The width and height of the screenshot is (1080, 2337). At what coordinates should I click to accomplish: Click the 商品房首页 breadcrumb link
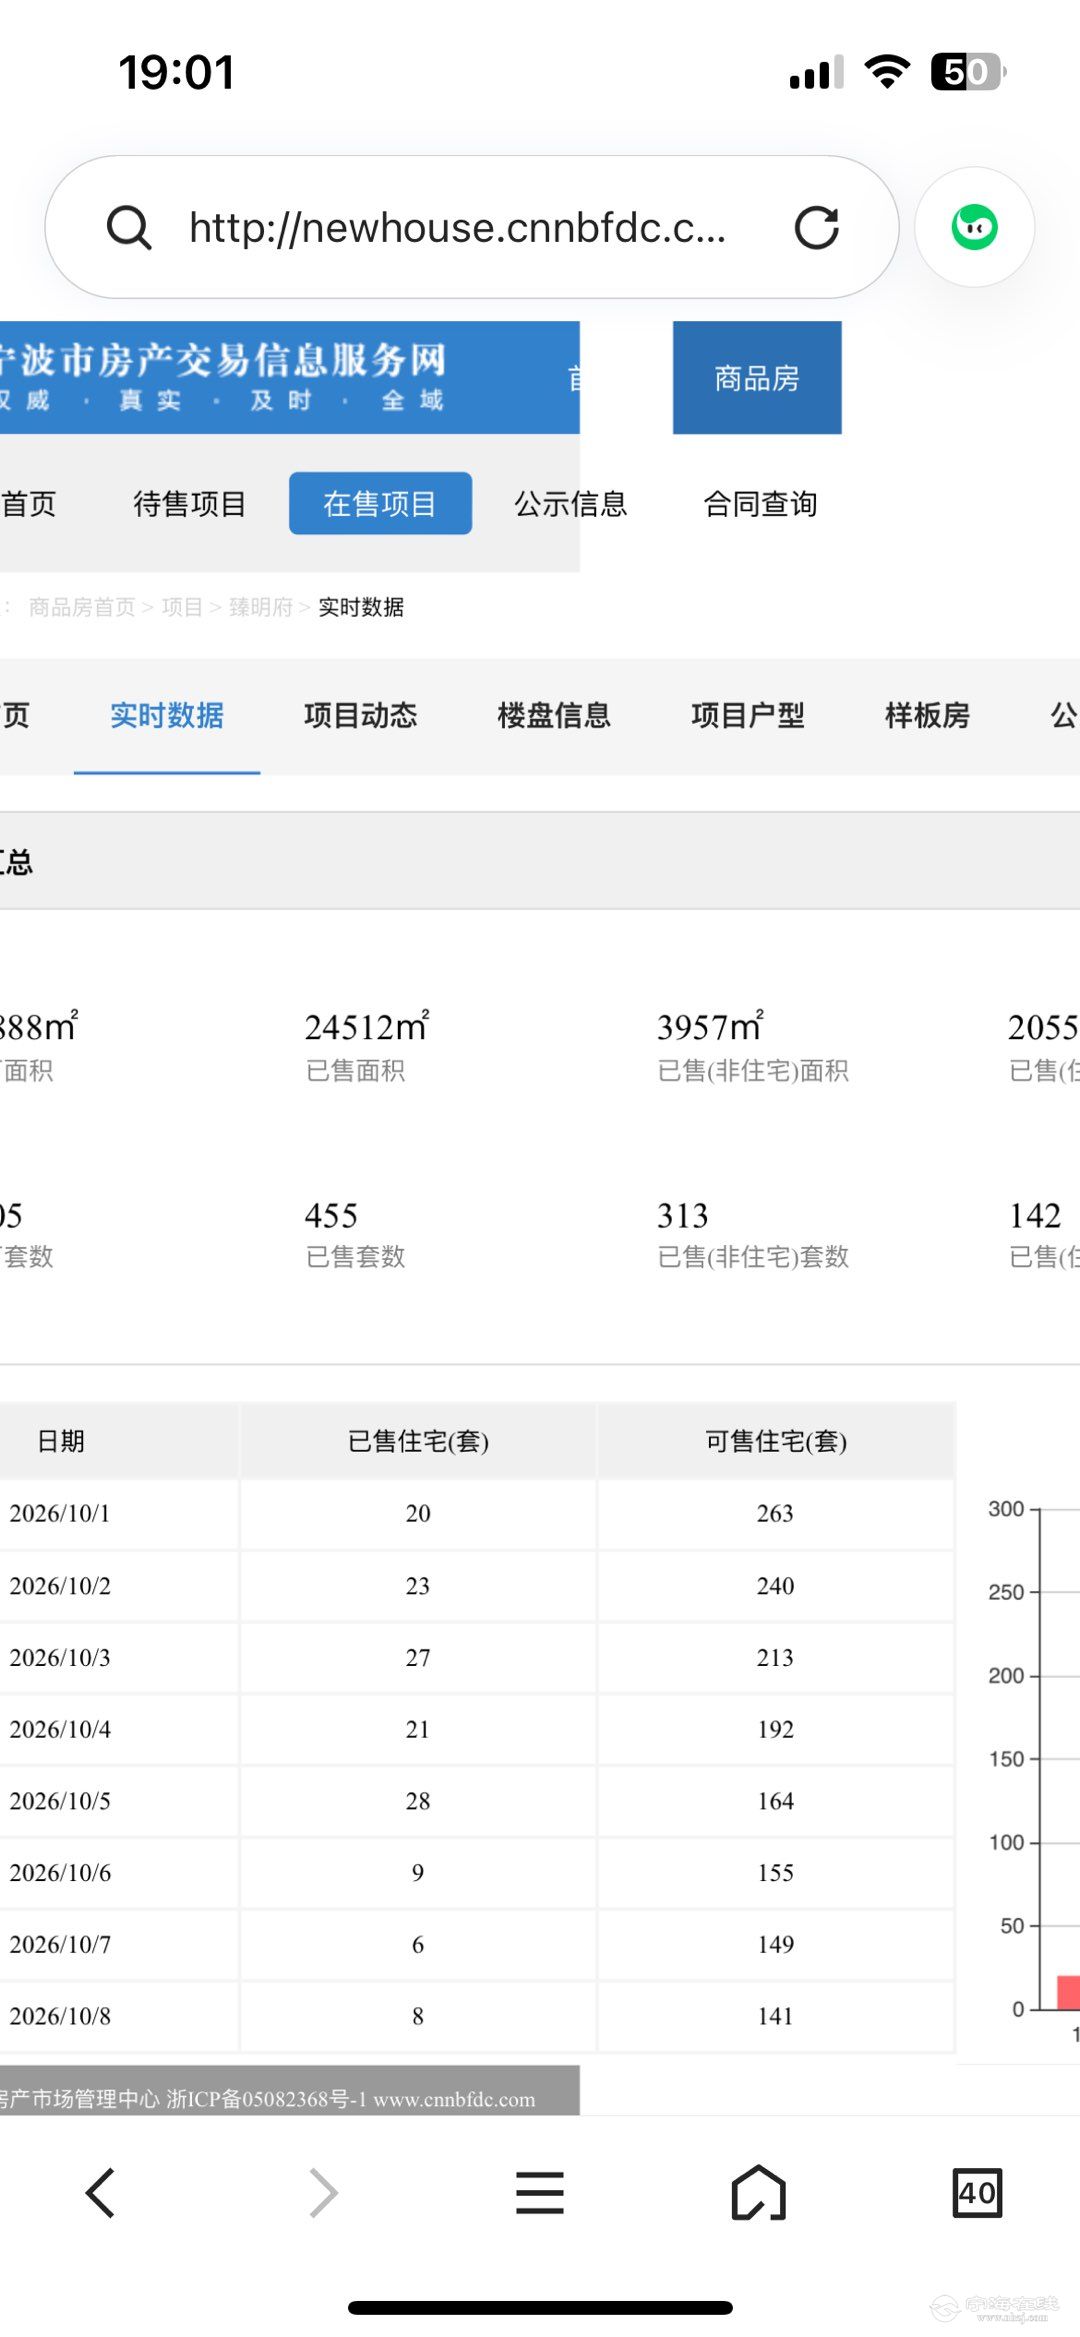pos(82,607)
